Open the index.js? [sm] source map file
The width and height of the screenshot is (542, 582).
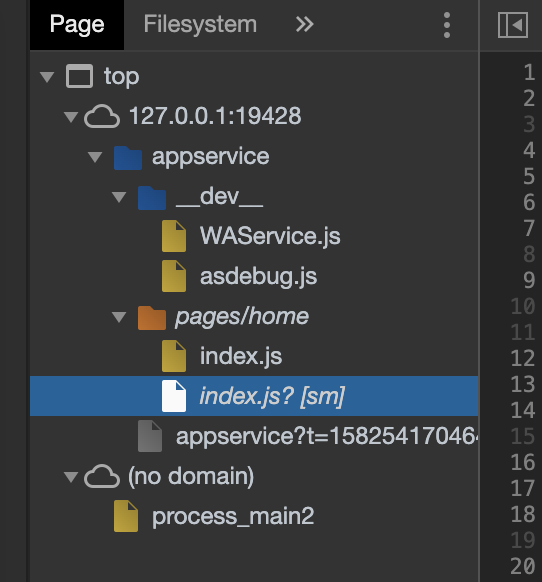pyautogui.click(x=272, y=396)
